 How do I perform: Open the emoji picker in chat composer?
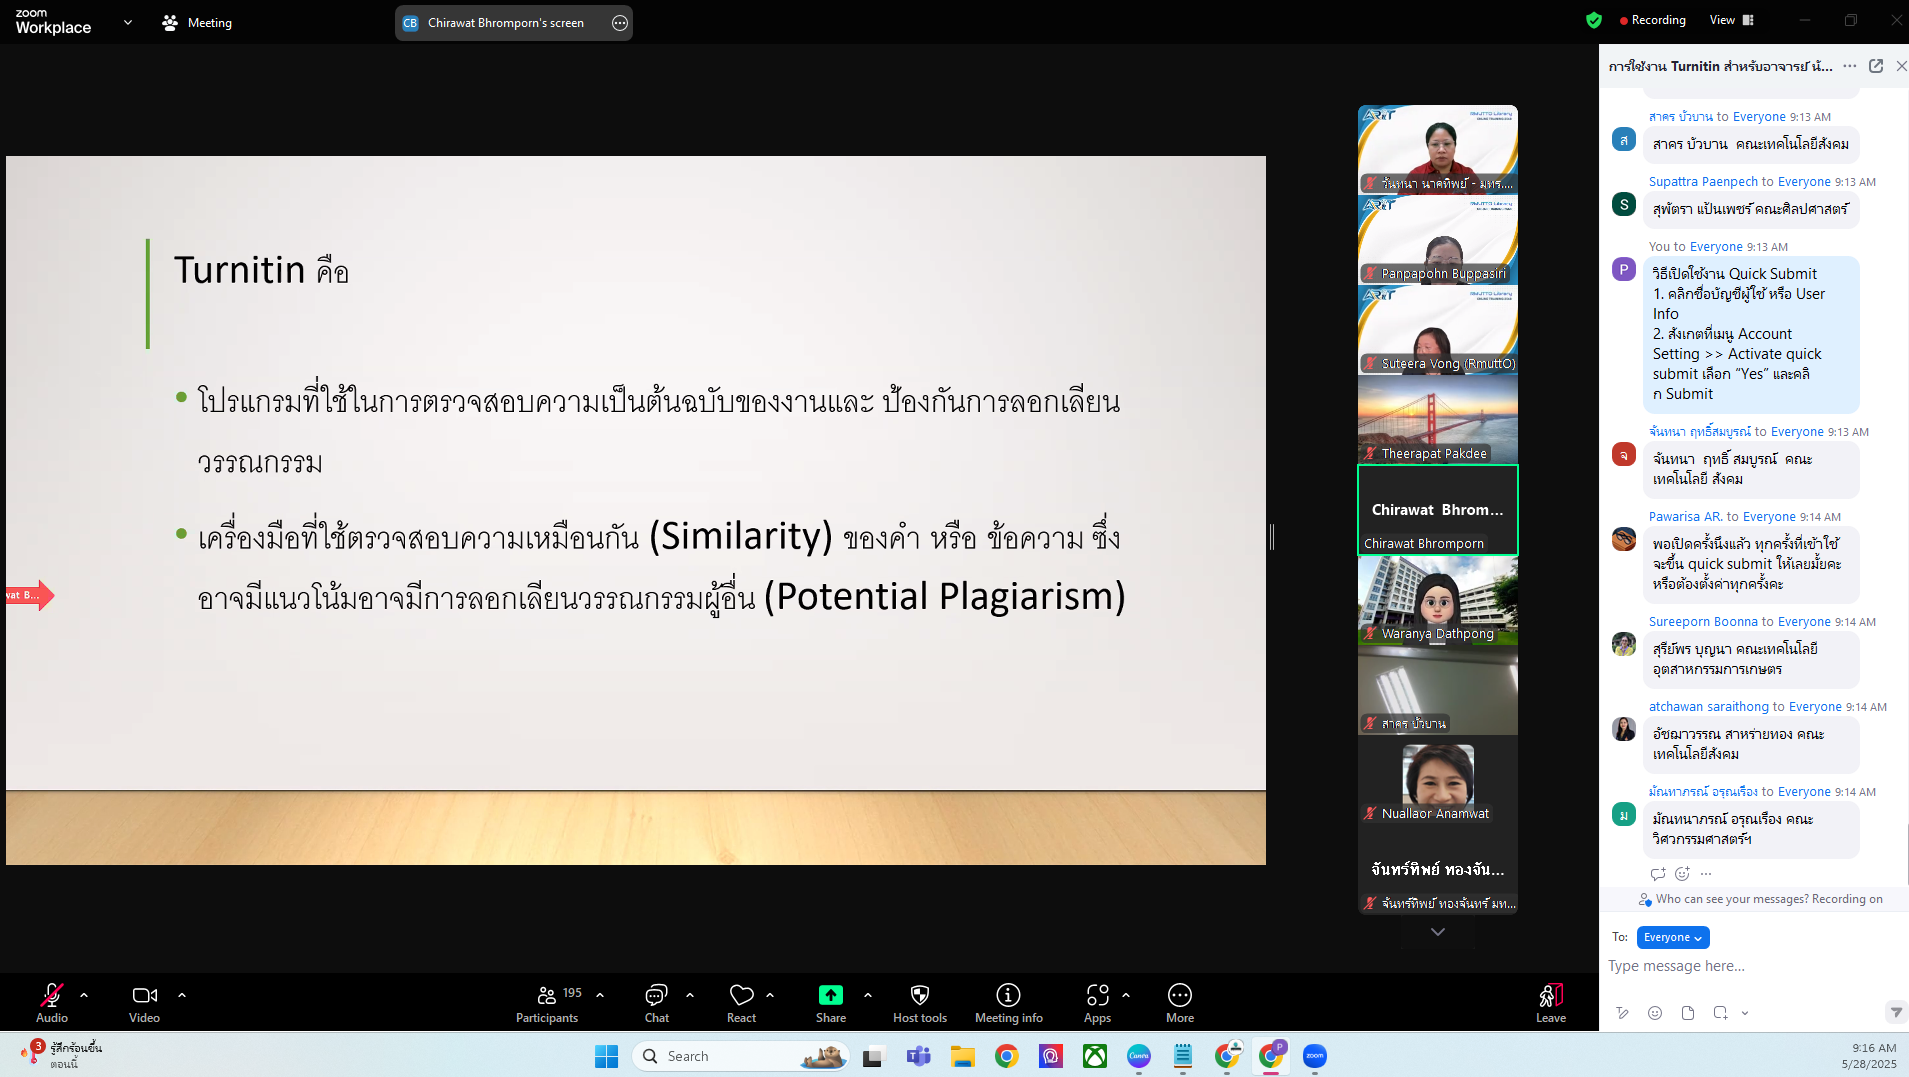tap(1655, 1013)
